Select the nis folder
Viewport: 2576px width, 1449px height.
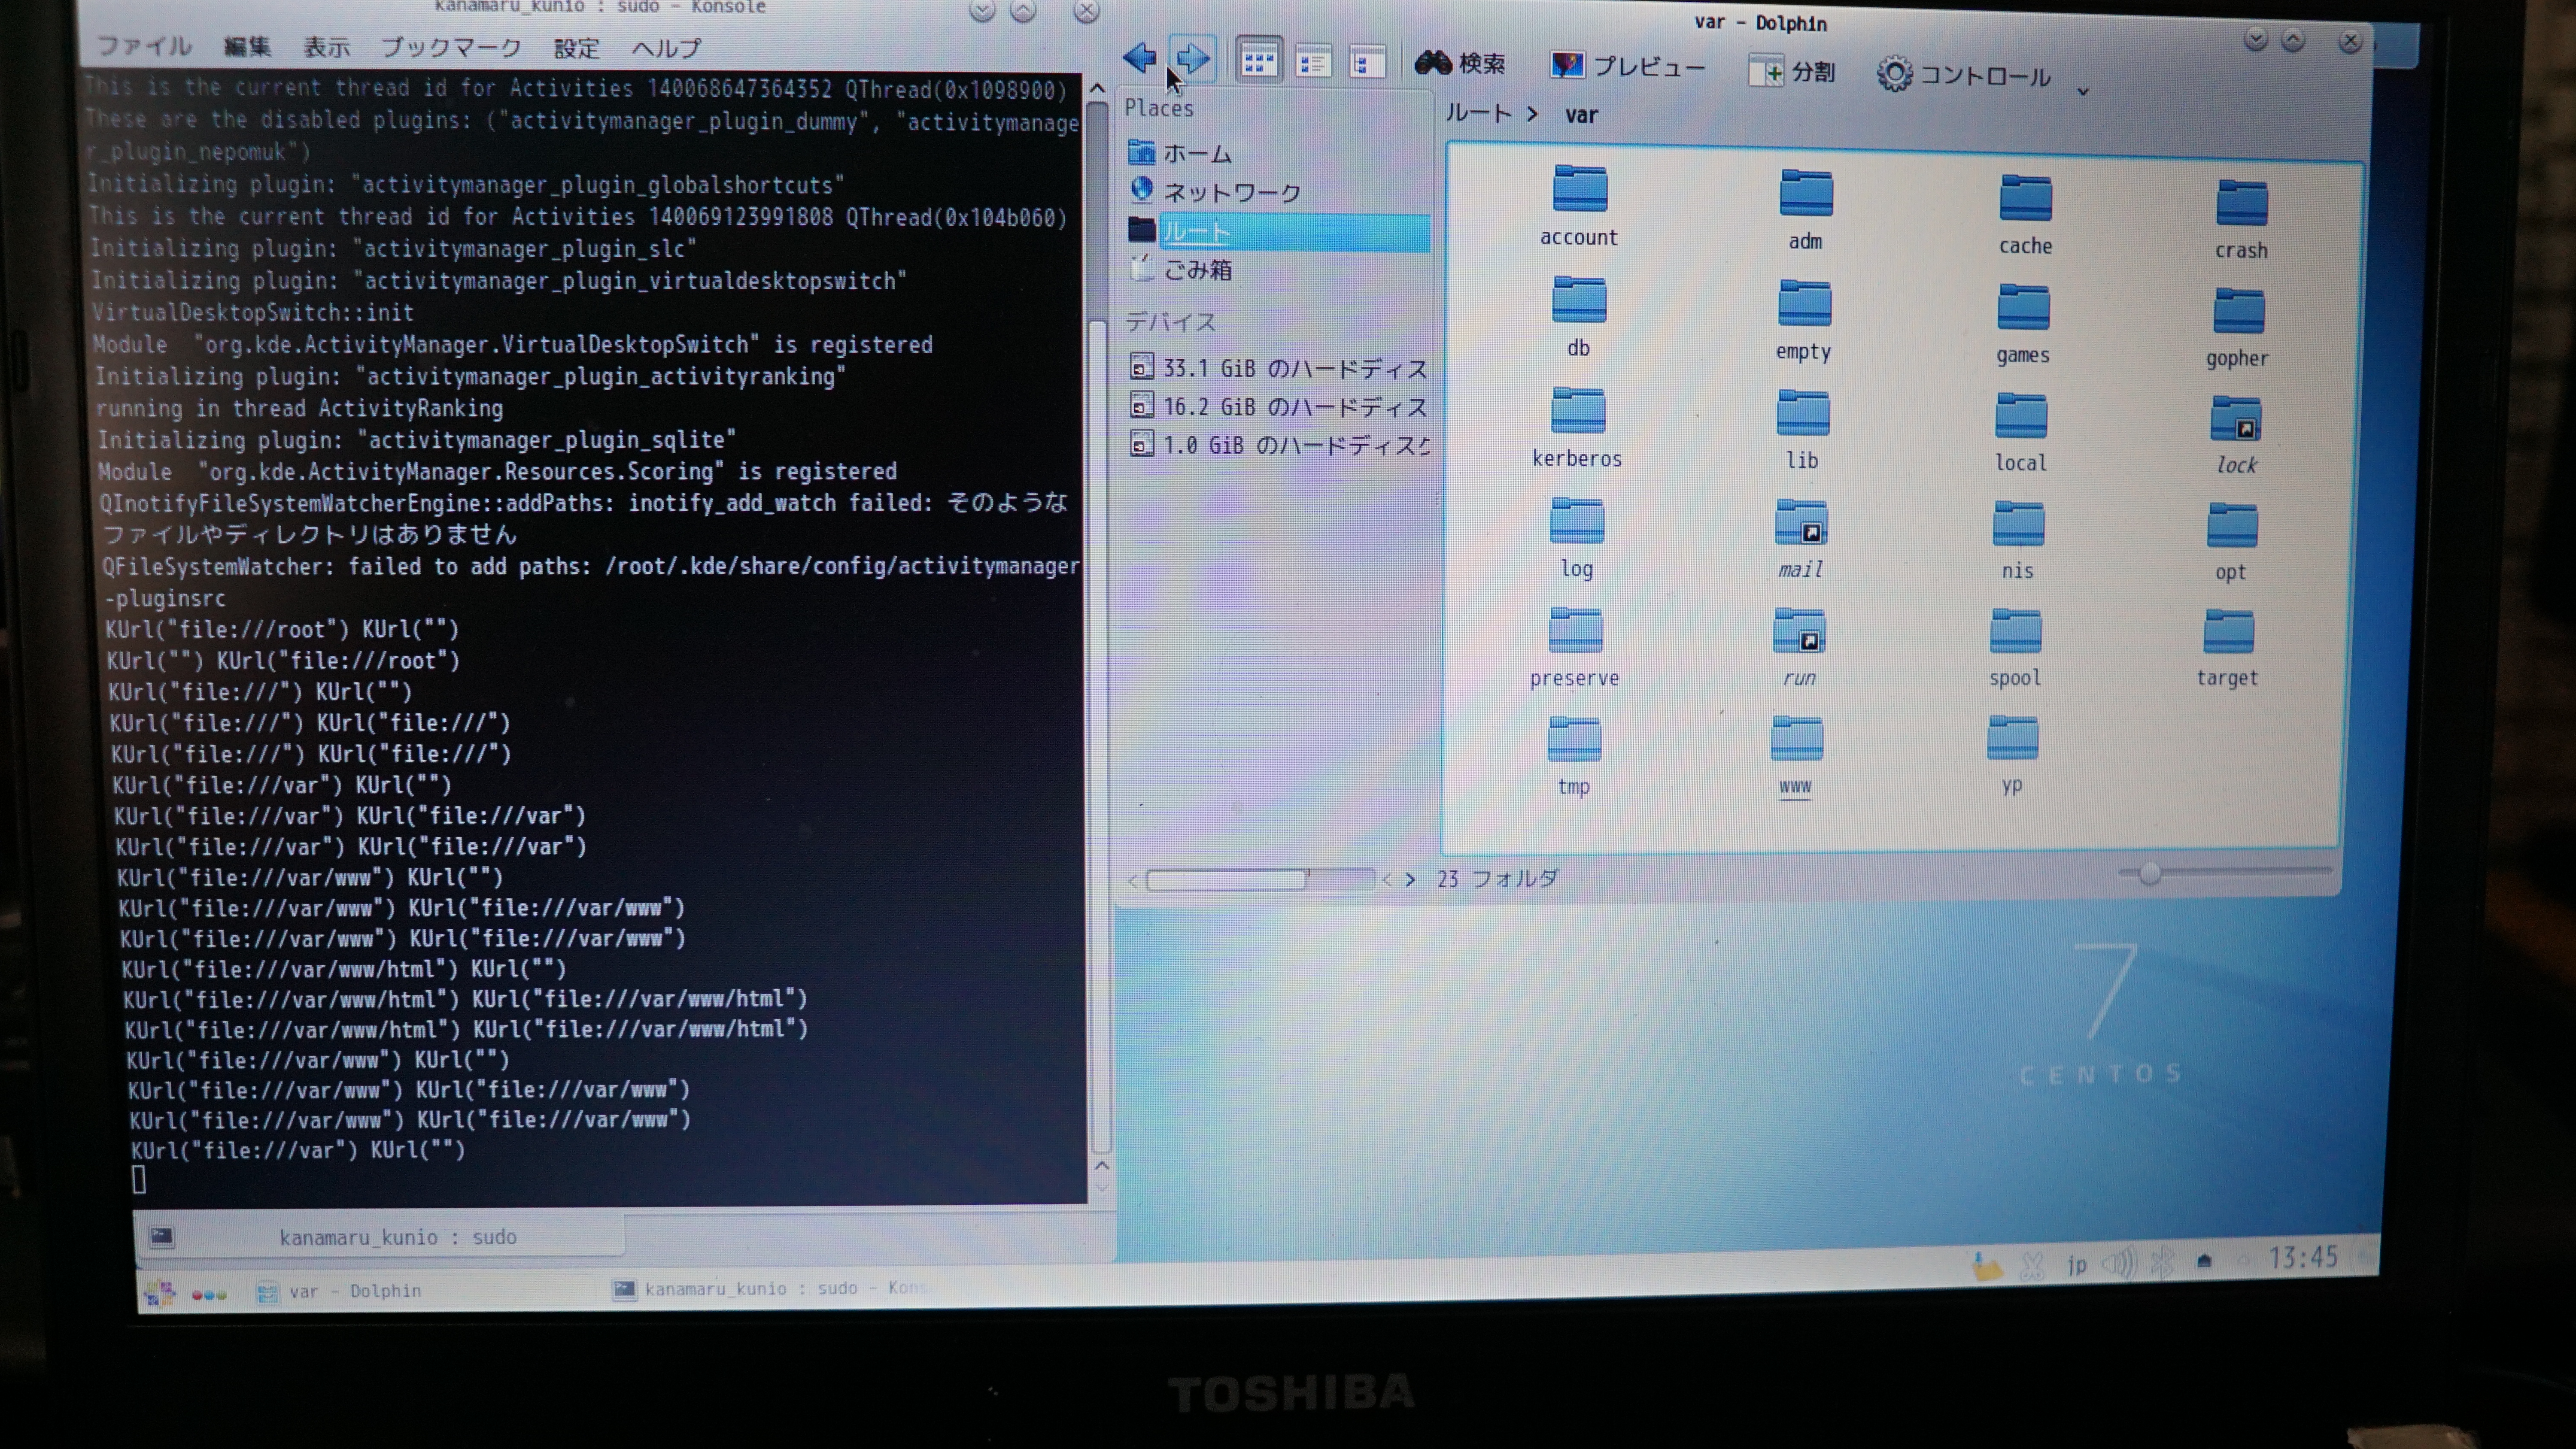click(x=2017, y=541)
